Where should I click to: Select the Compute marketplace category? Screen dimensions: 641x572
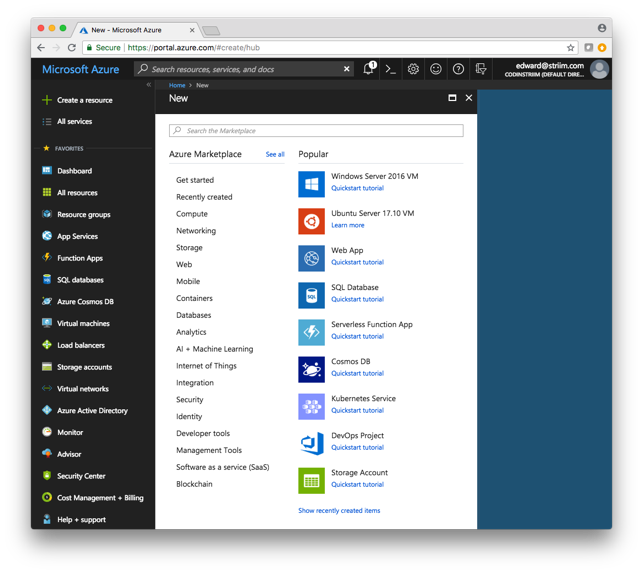(x=192, y=213)
